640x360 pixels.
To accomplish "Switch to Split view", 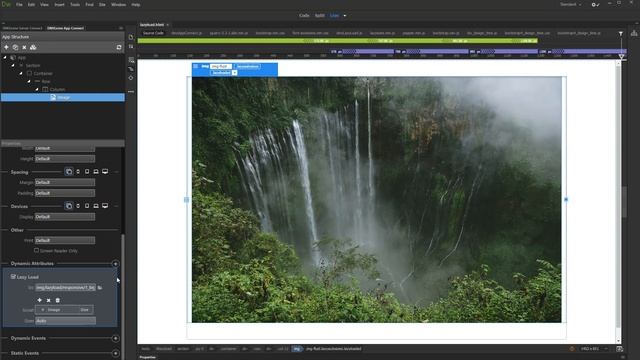I will [320, 16].
